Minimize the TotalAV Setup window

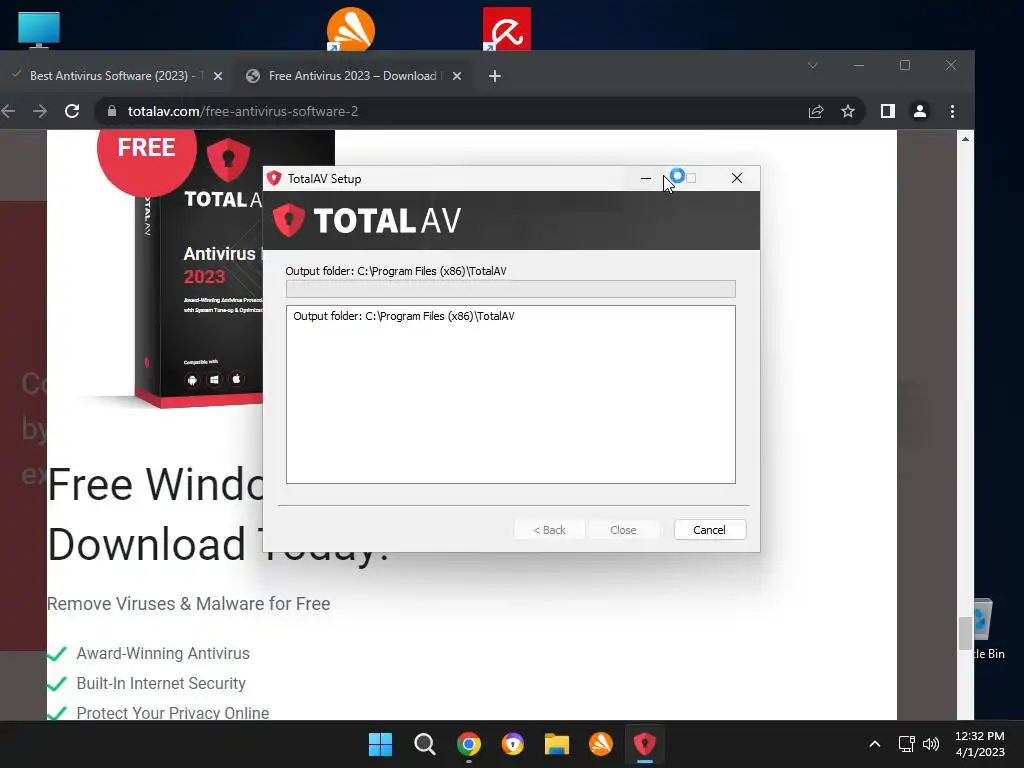[646, 178]
